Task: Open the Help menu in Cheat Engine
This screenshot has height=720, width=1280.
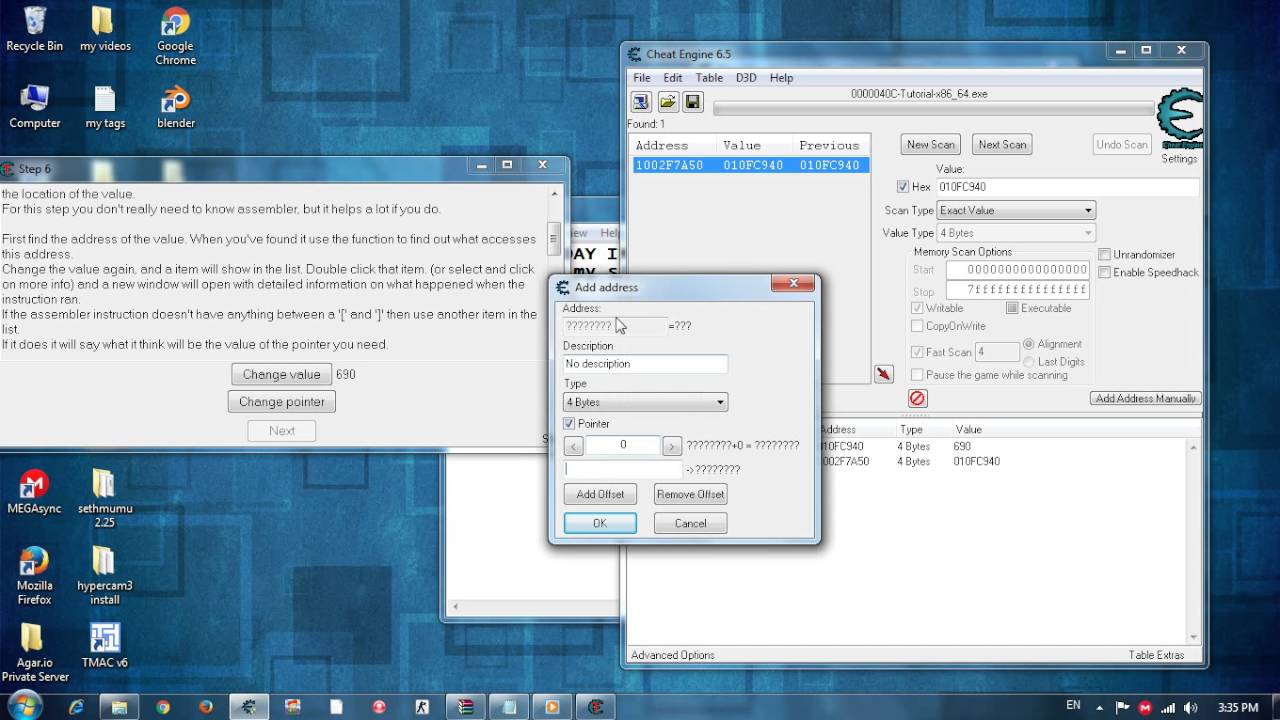Action: point(781,77)
